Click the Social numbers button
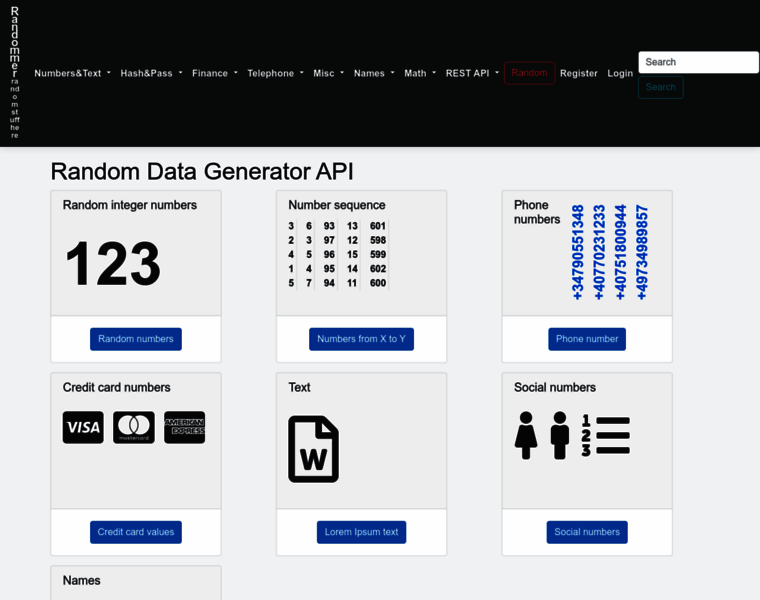The image size is (760, 600). 587,532
